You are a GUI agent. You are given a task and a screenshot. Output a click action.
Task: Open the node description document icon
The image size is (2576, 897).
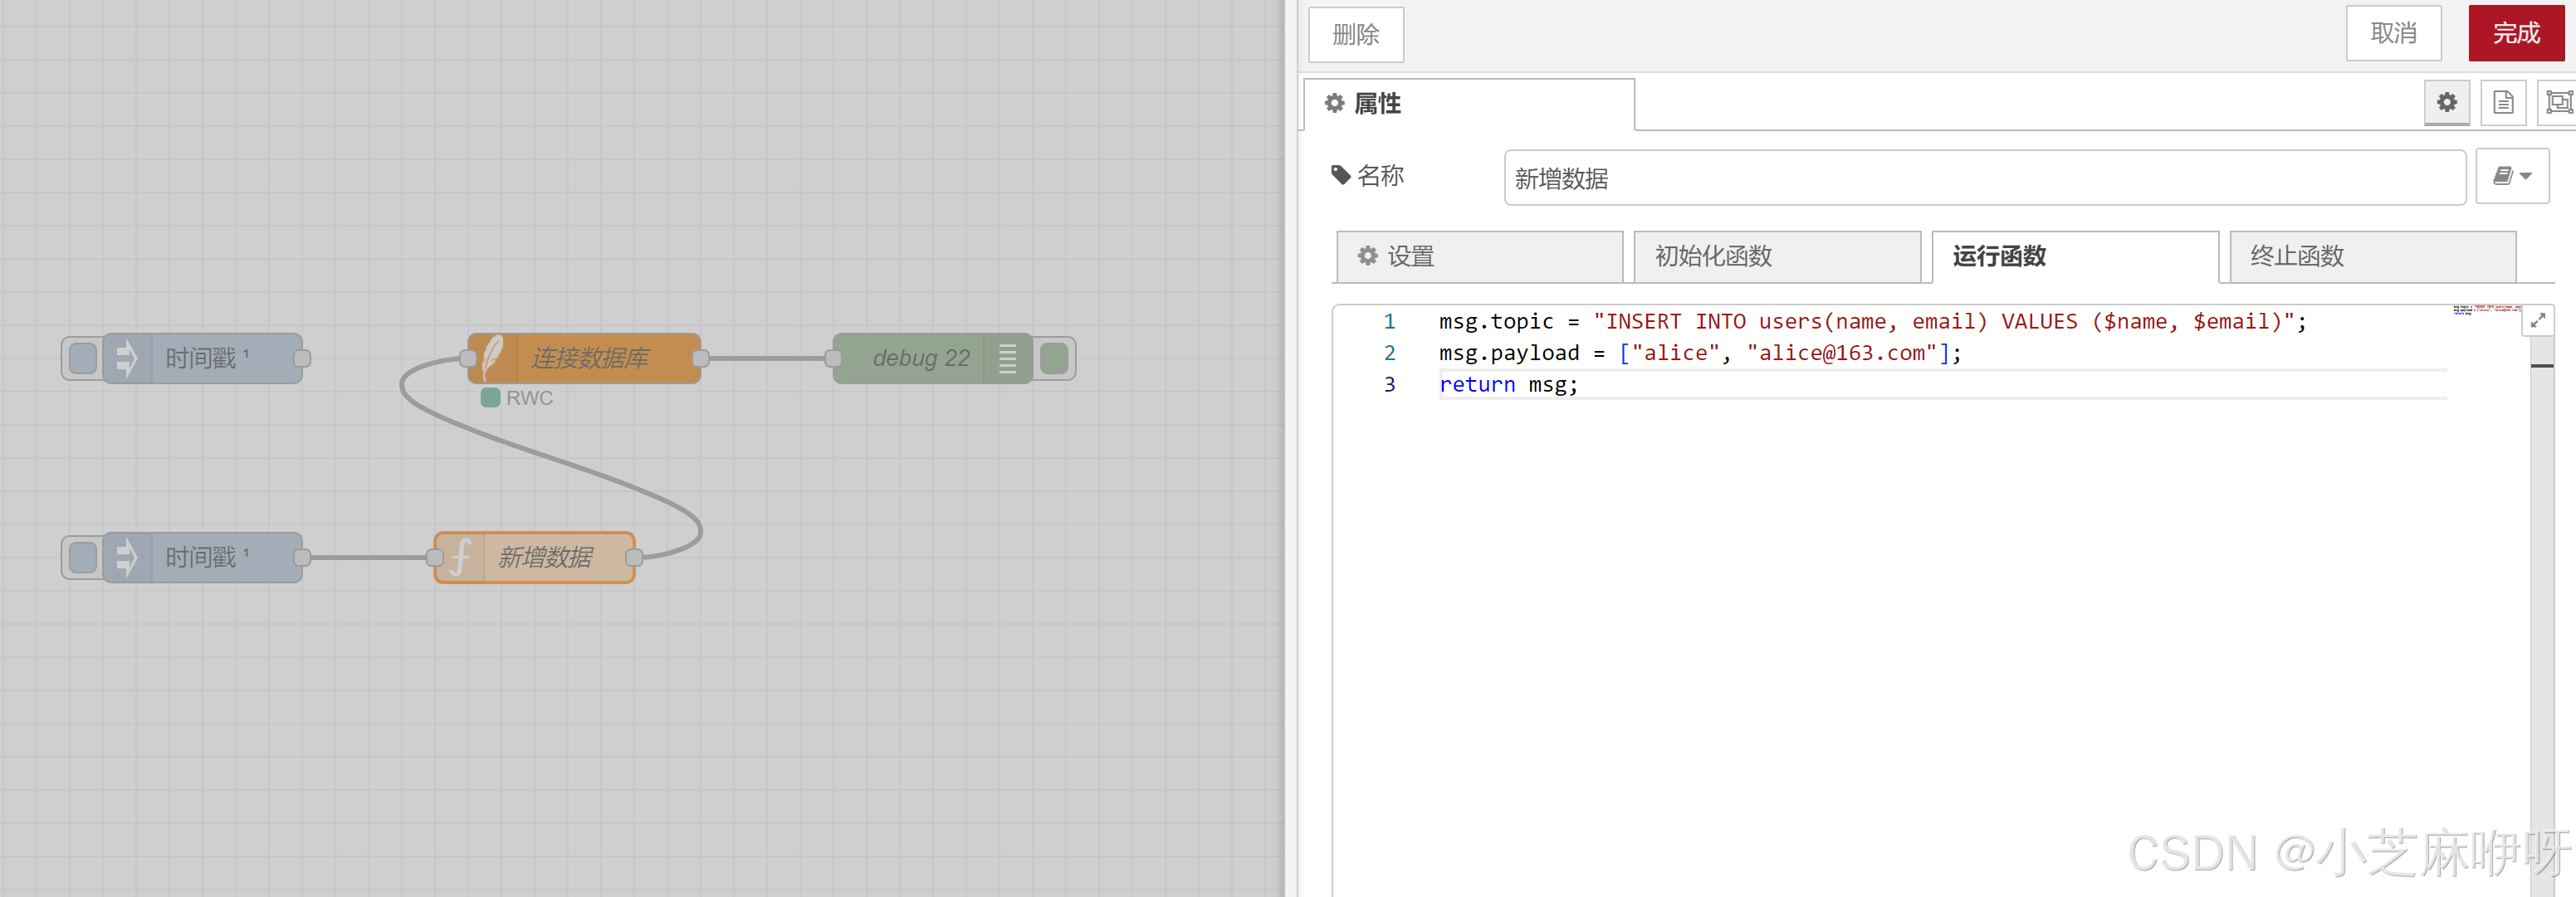[x=2503, y=102]
